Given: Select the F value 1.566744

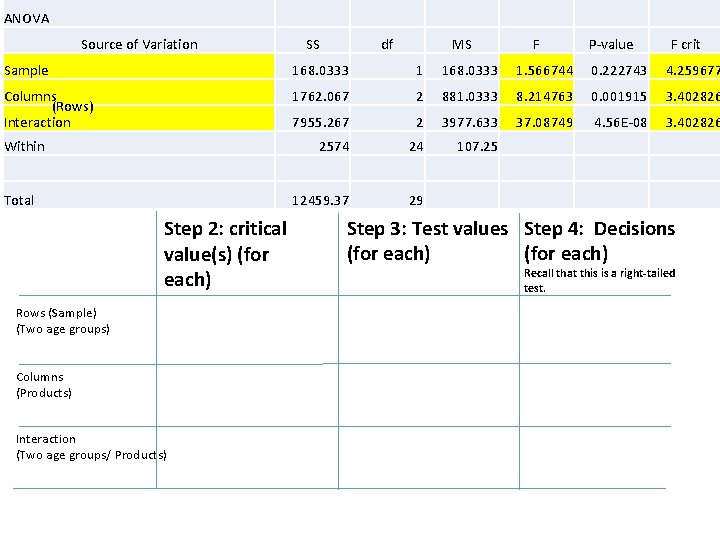Looking at the screenshot, I should 545,71.
